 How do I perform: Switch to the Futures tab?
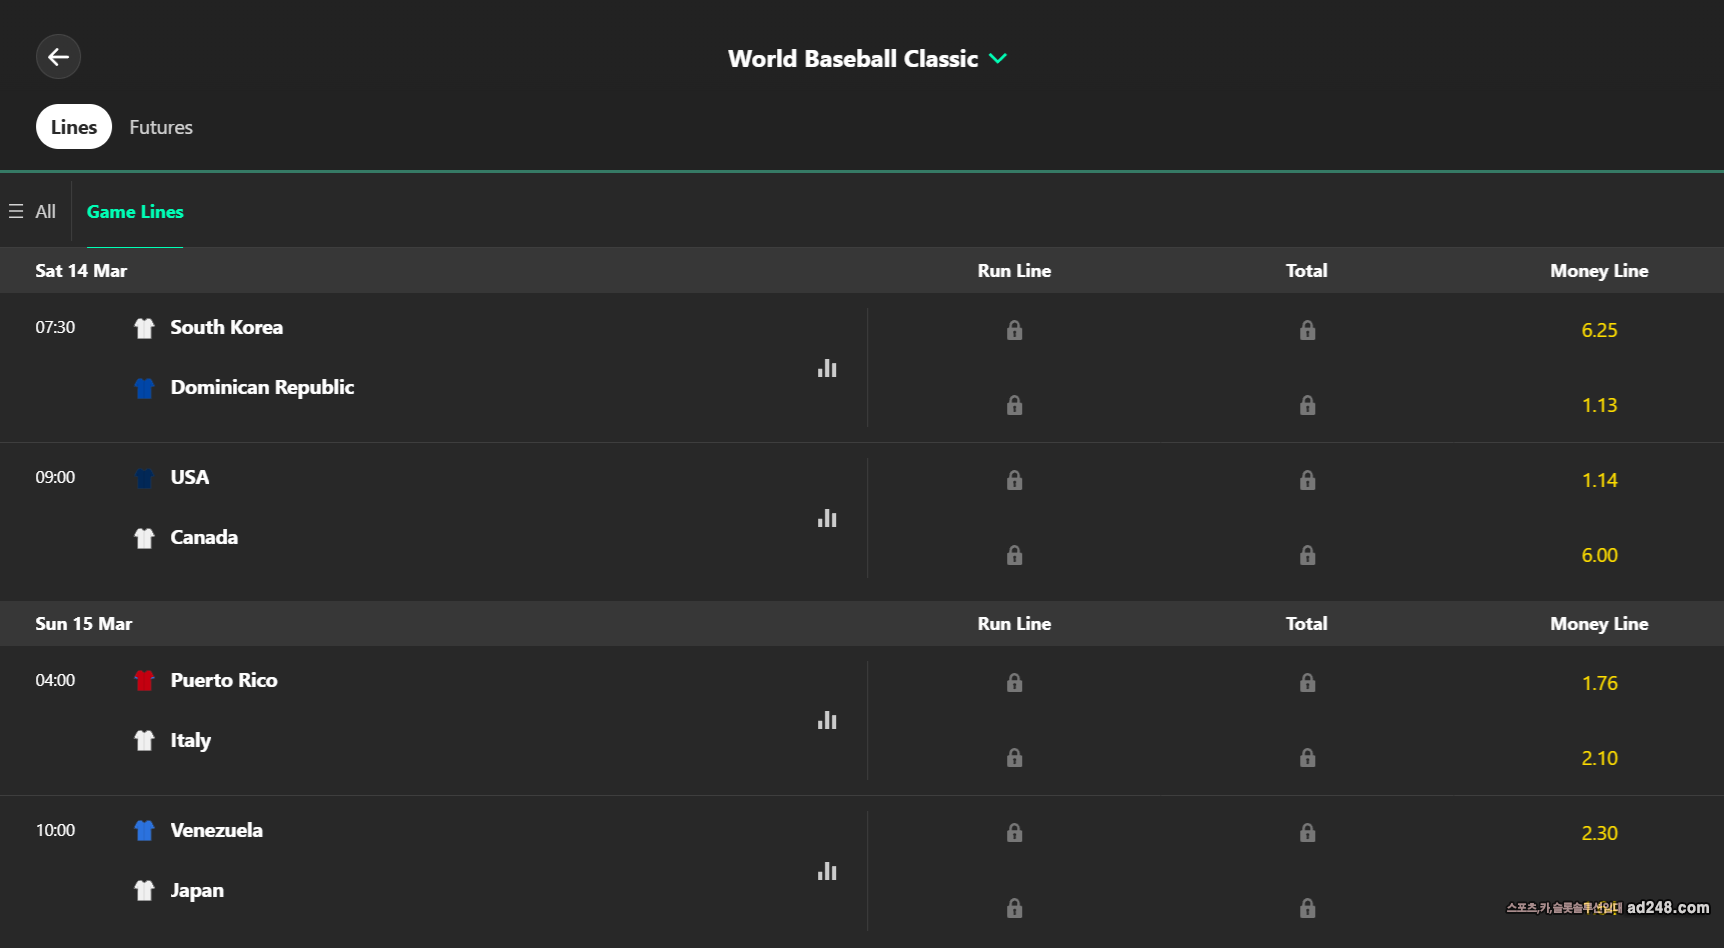click(x=161, y=127)
